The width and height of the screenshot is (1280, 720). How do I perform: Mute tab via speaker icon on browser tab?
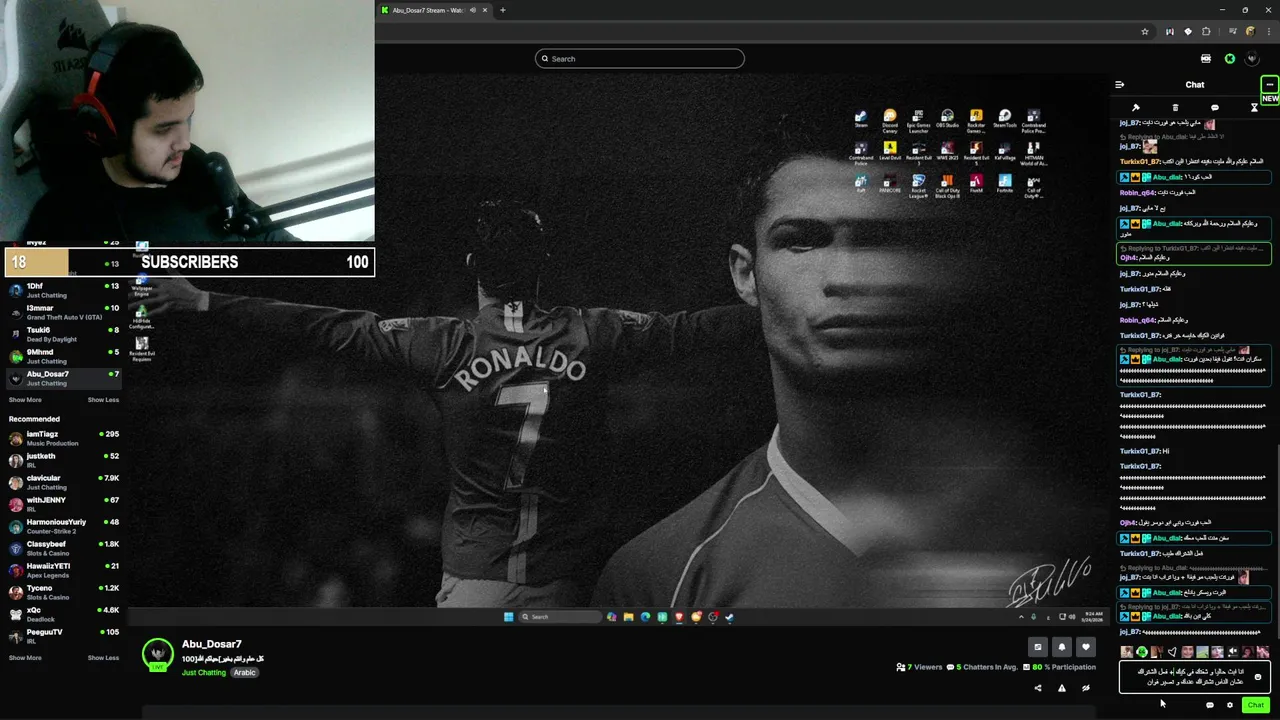pos(473,10)
